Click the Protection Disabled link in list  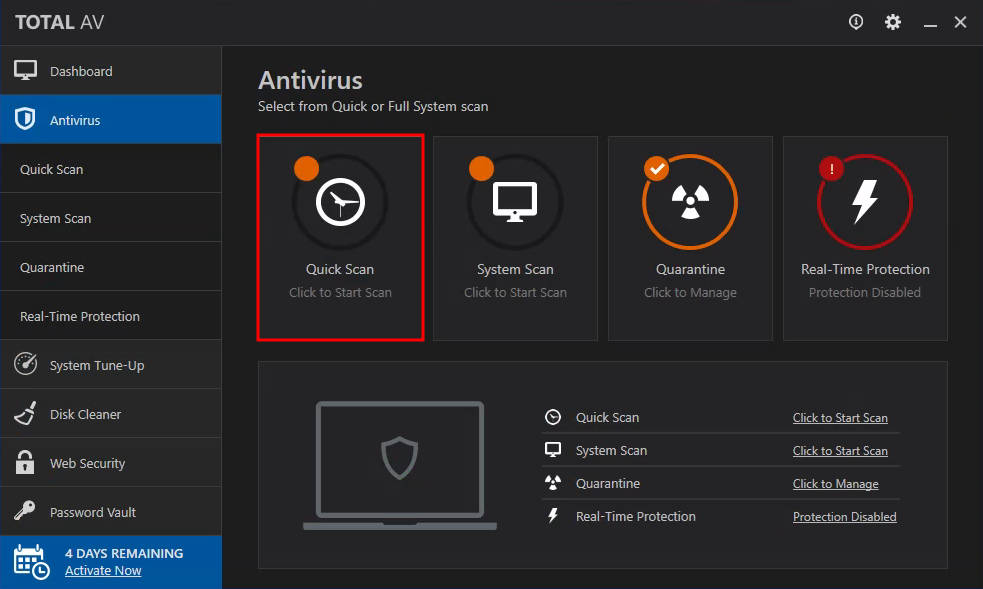point(844,516)
